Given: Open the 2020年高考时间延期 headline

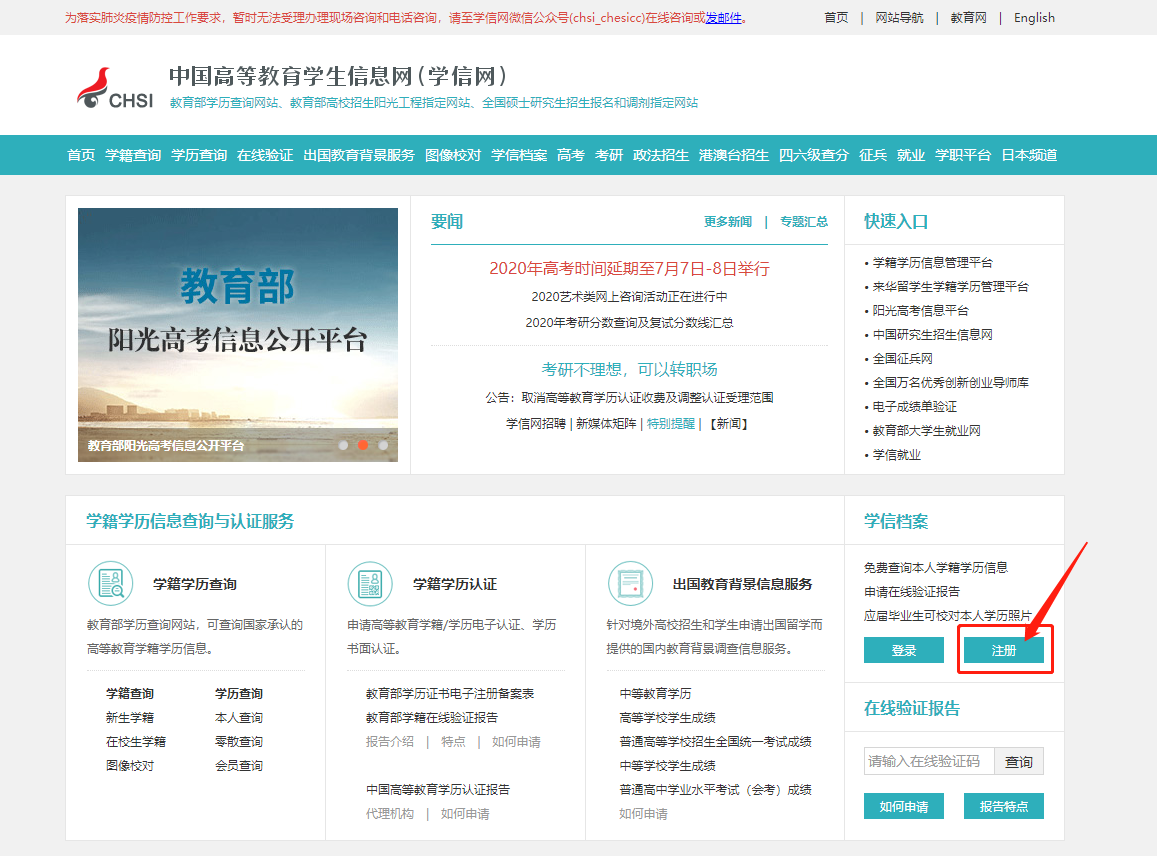Looking at the screenshot, I should (x=629, y=268).
